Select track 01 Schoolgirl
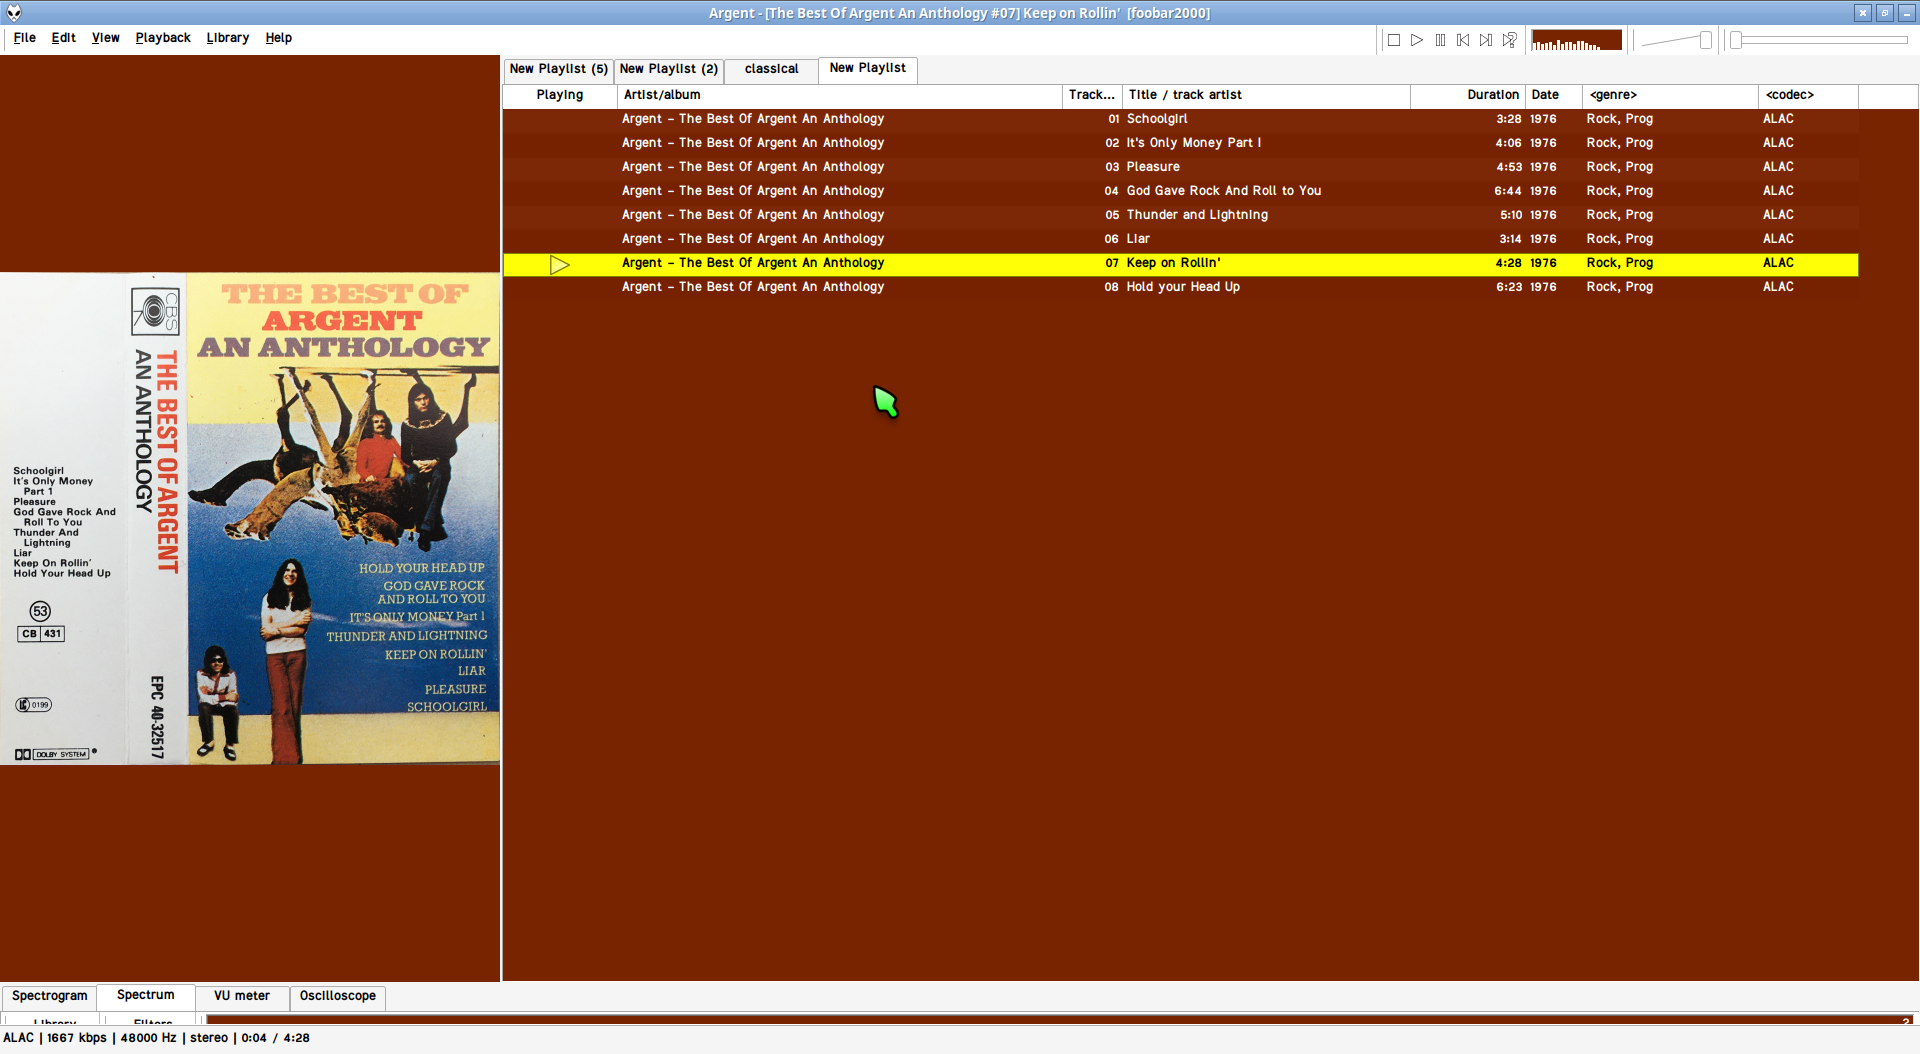Image resolution: width=1920 pixels, height=1054 pixels. (x=1180, y=119)
